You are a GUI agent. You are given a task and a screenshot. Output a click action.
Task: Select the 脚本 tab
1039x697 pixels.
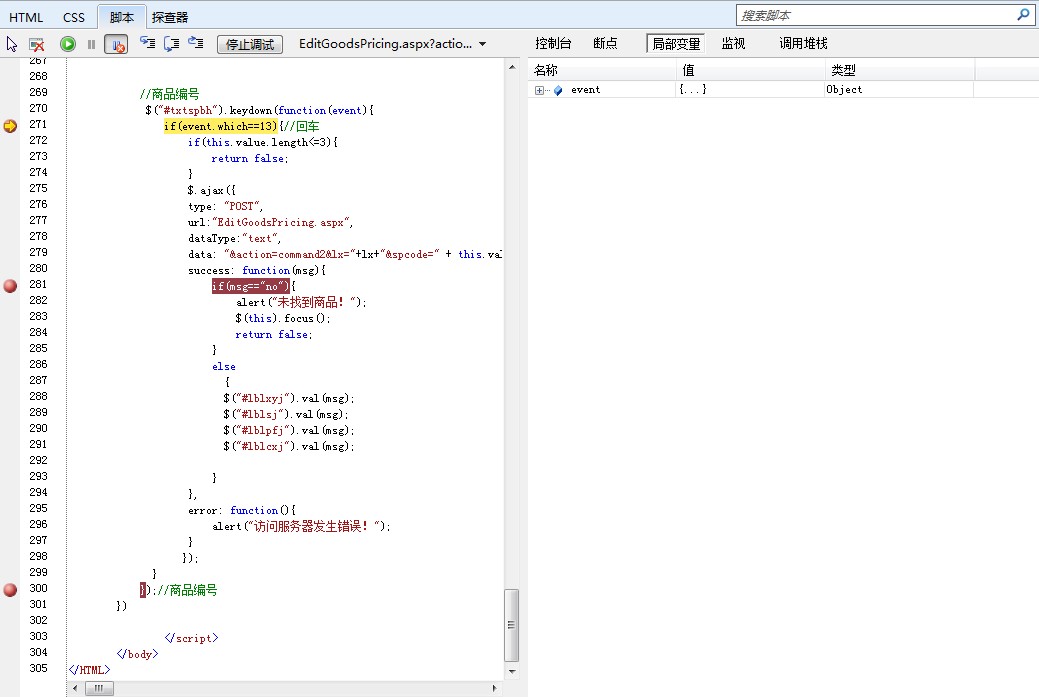click(122, 17)
